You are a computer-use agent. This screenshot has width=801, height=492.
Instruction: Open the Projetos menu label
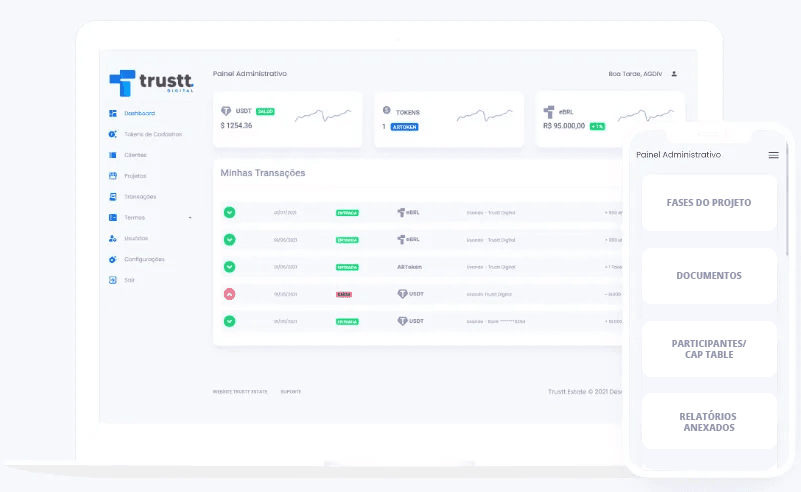click(x=135, y=176)
